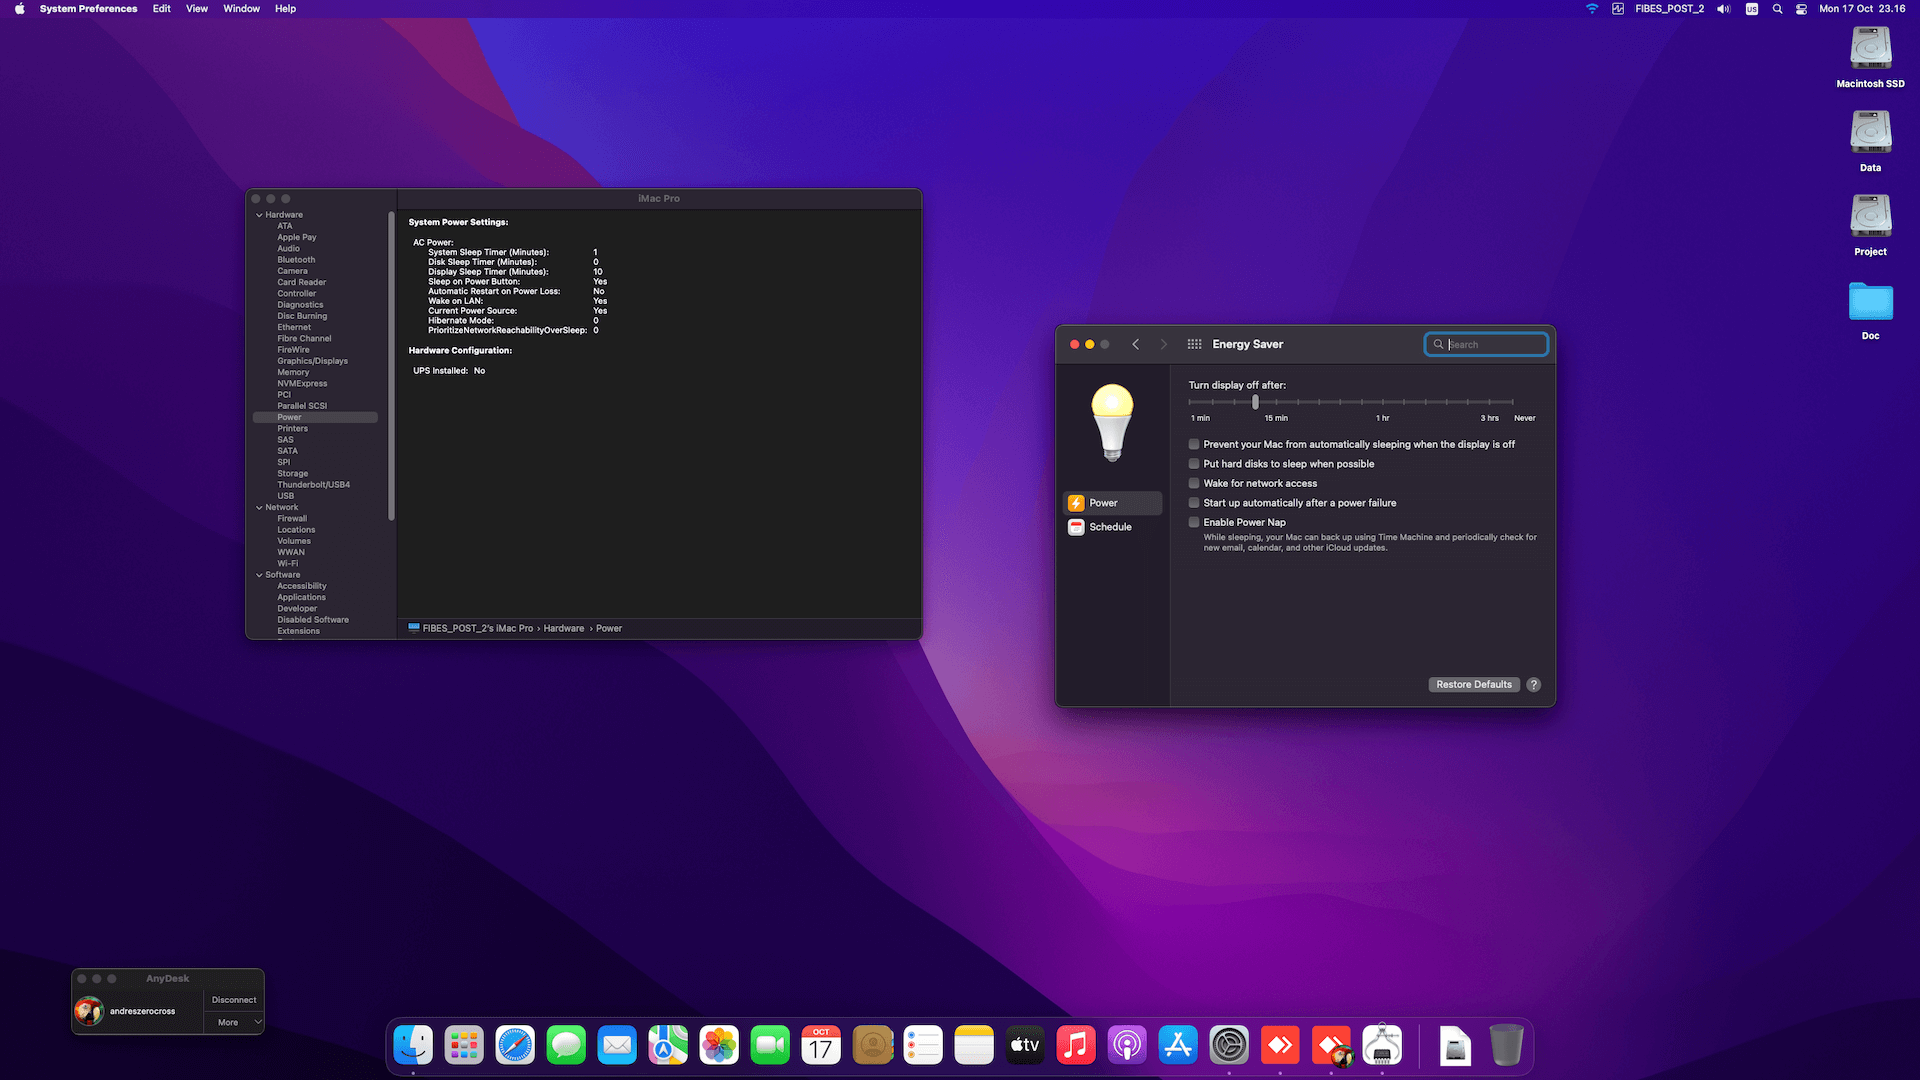Show all preferences grid icon

1194,344
